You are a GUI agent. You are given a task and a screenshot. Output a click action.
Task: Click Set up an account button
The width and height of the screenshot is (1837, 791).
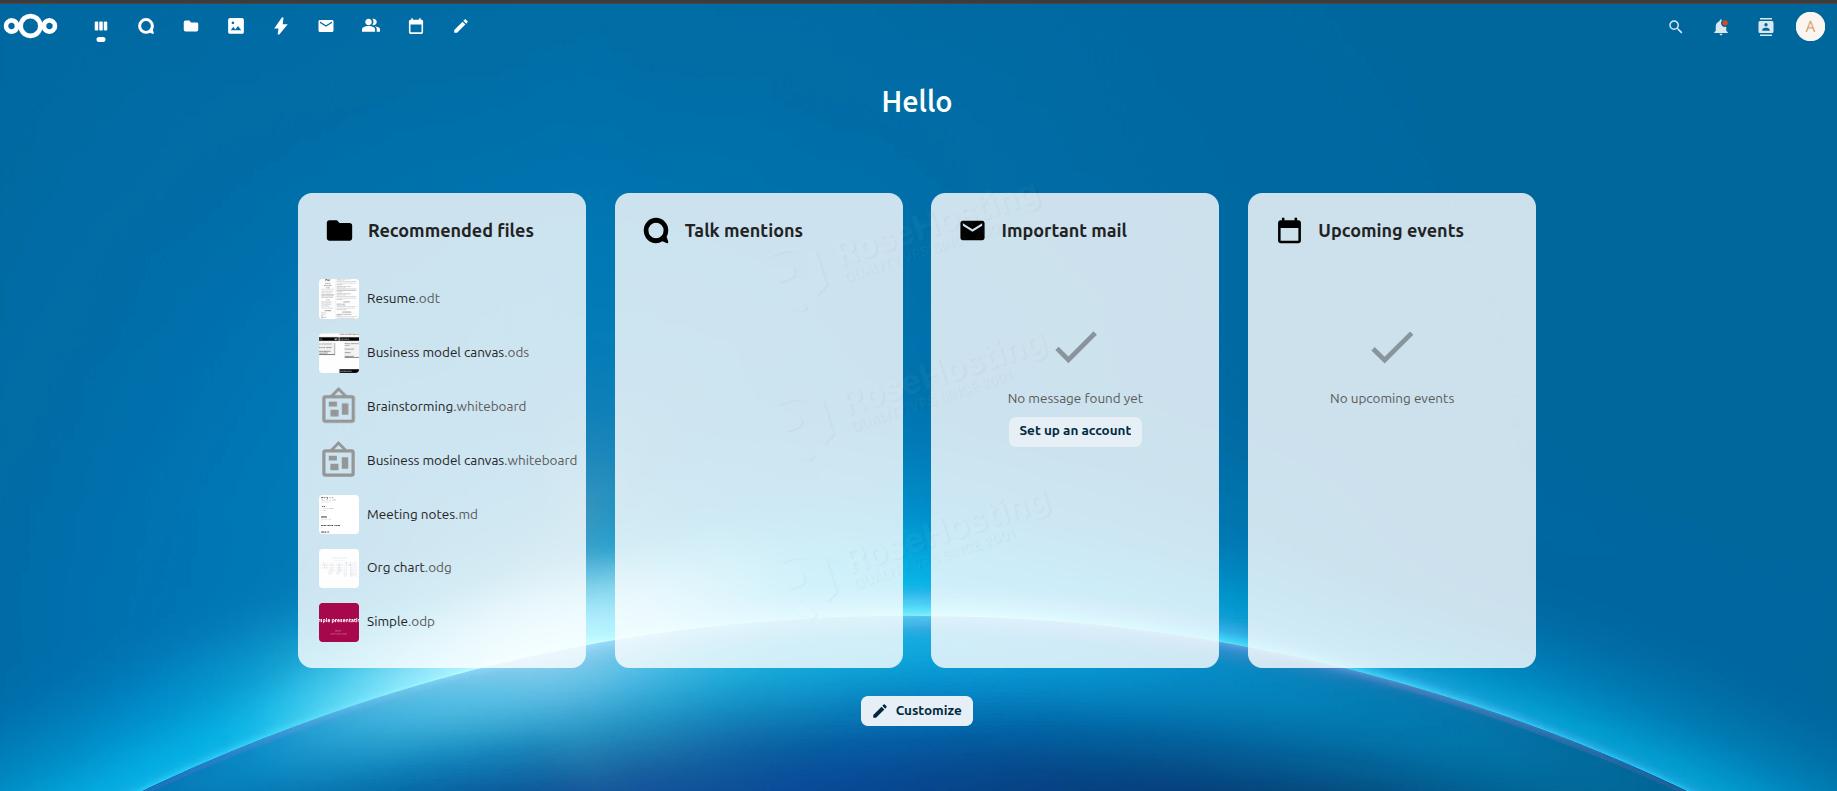pyautogui.click(x=1075, y=431)
